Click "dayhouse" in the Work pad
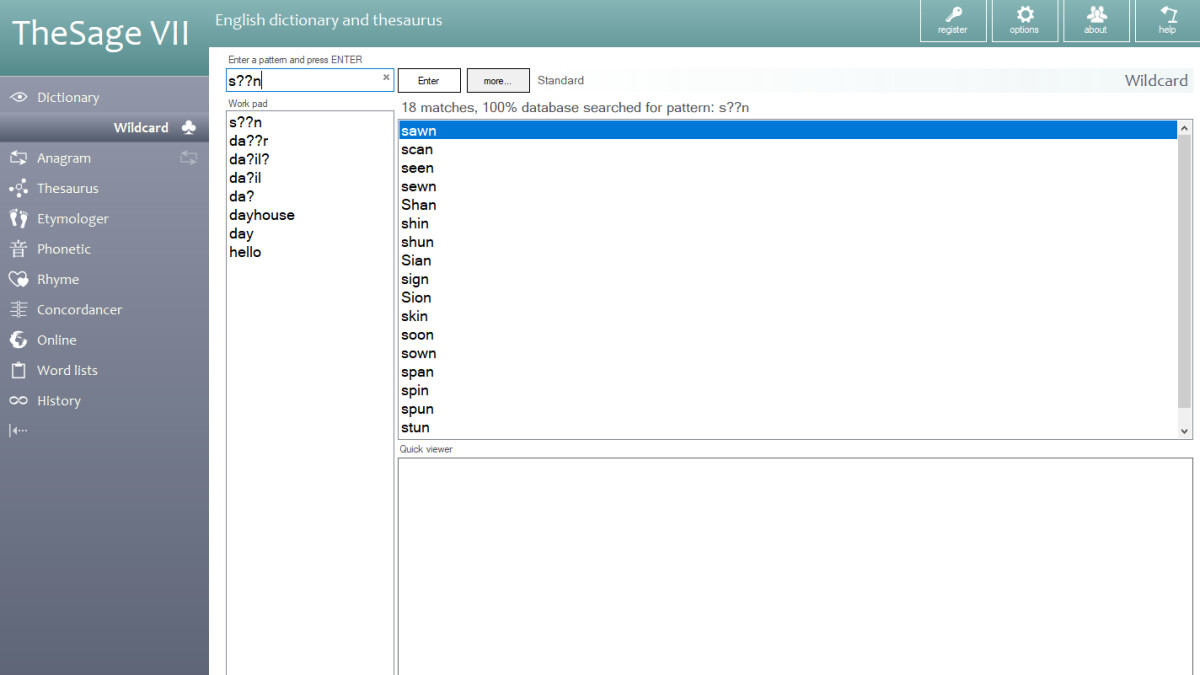Screen dimensions: 1200x675 pos(262,214)
